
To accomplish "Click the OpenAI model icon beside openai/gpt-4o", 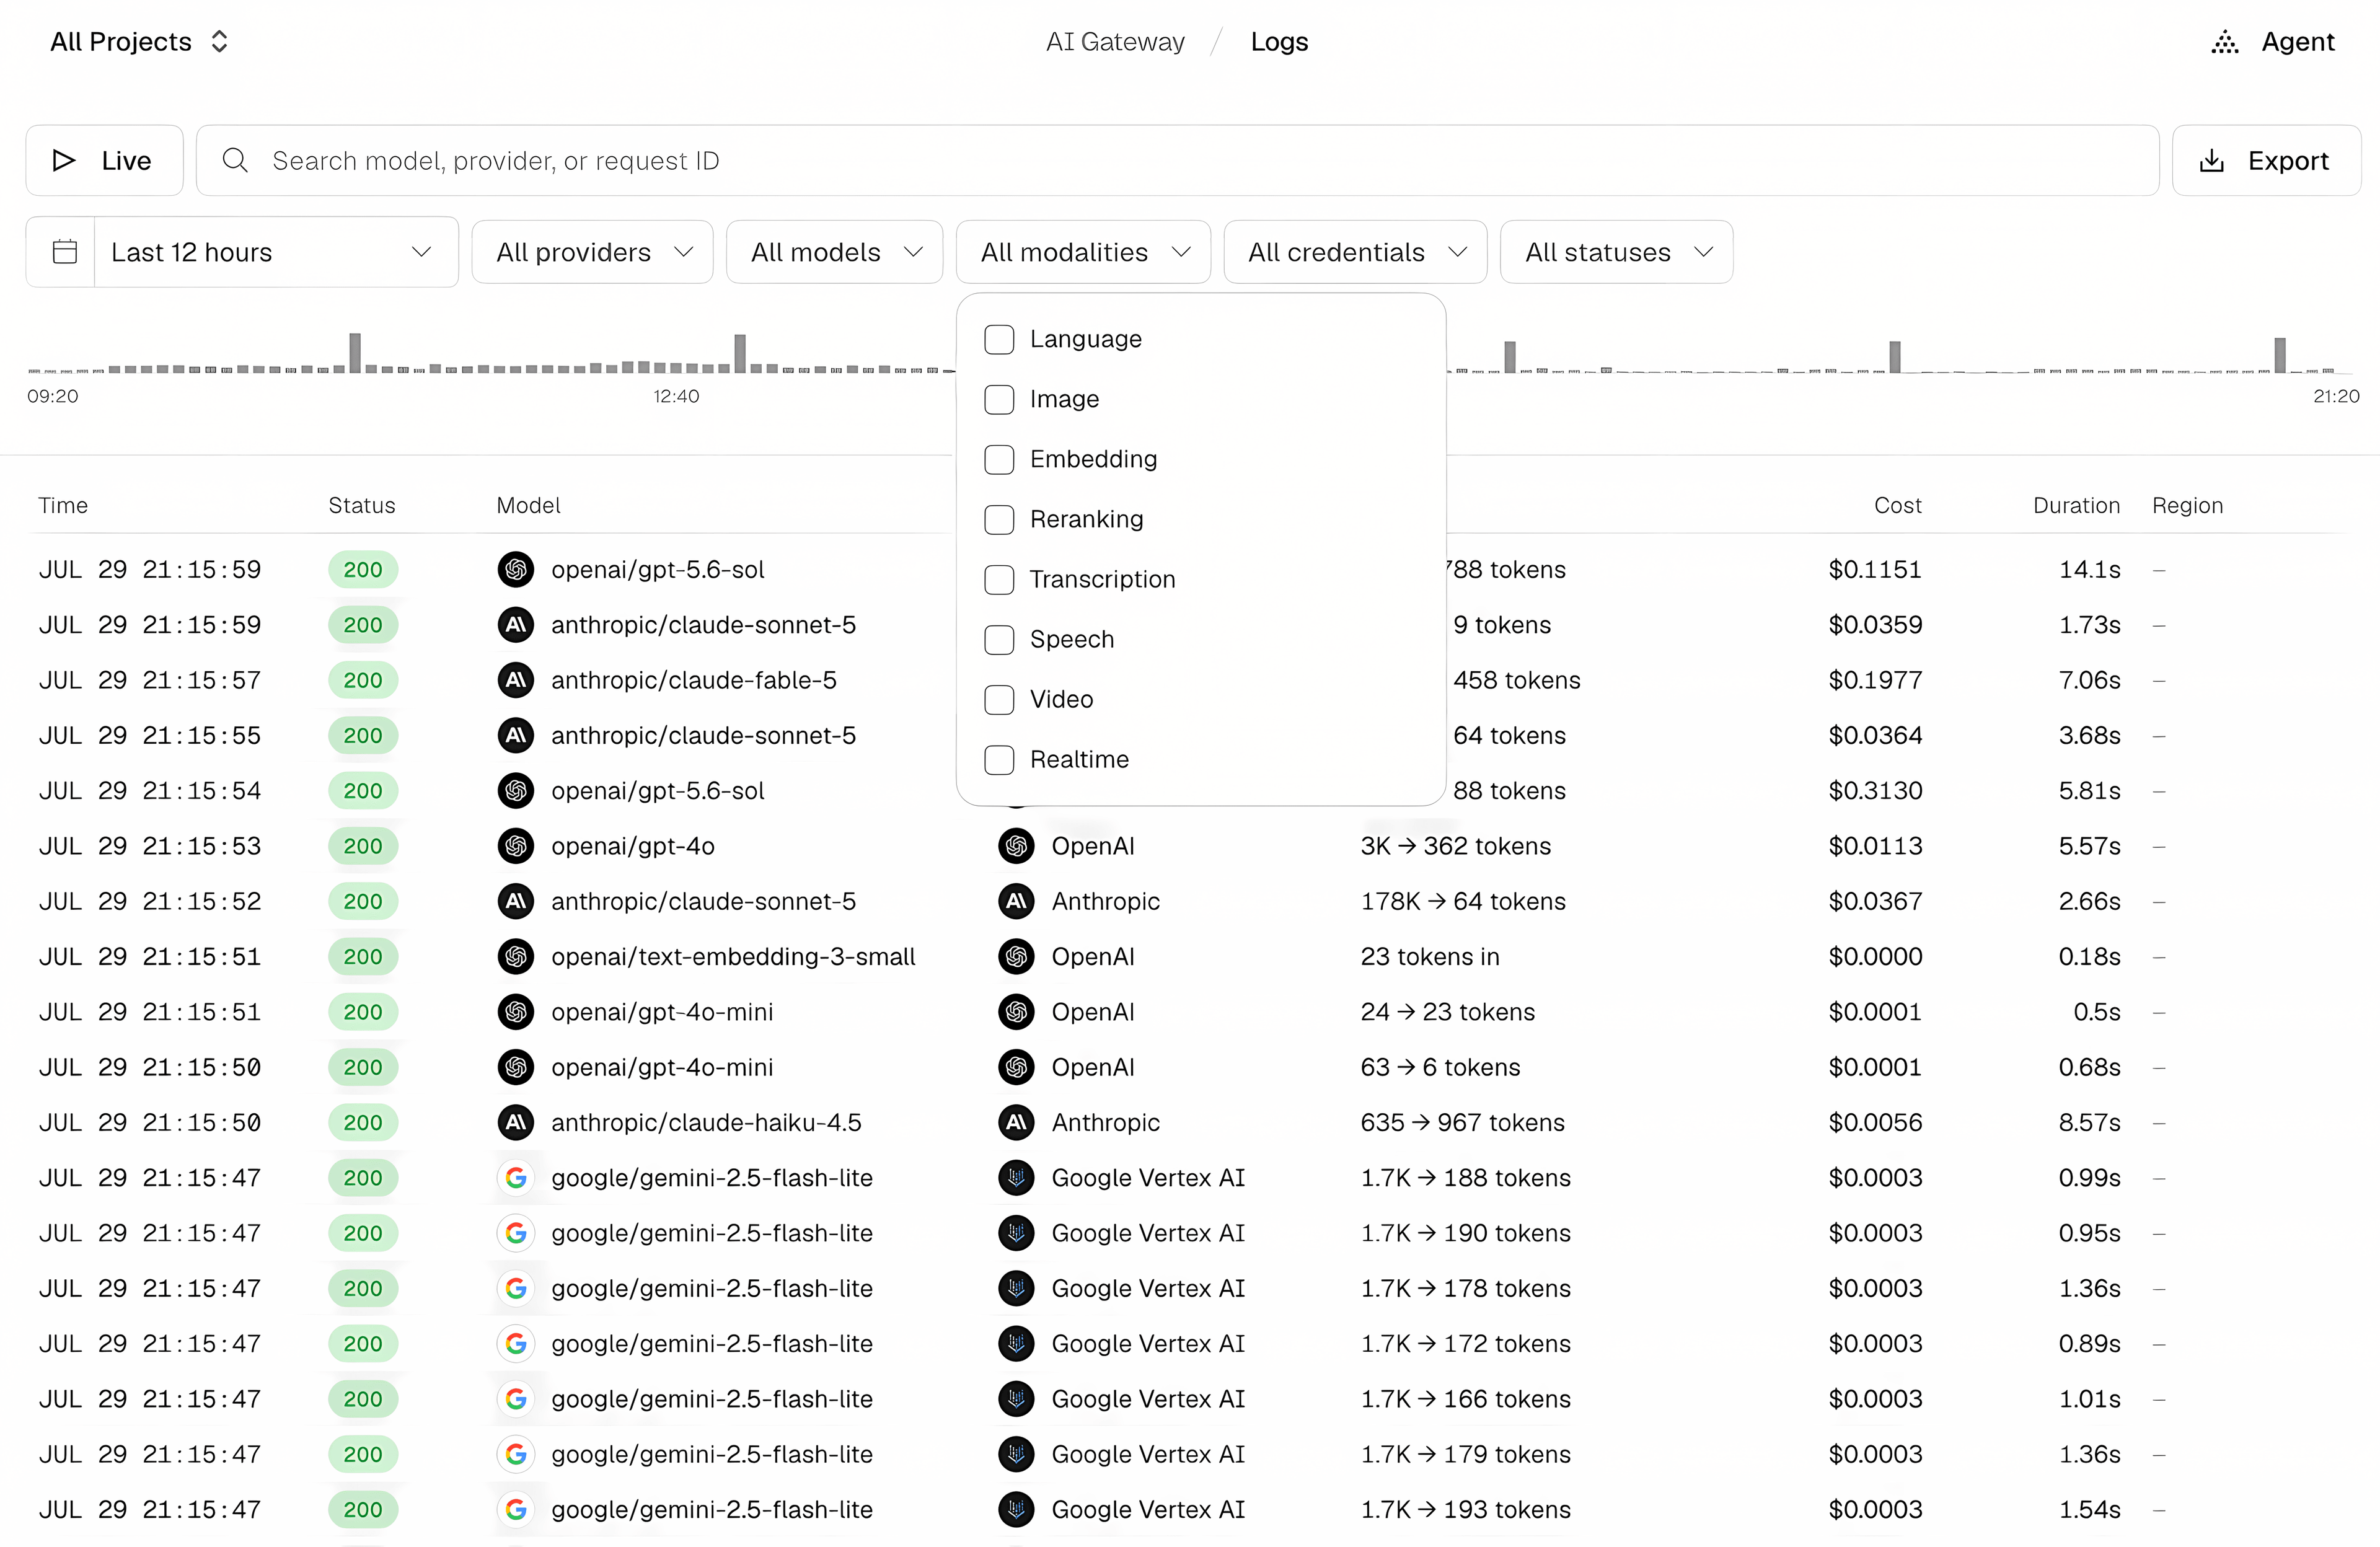I will (x=516, y=846).
